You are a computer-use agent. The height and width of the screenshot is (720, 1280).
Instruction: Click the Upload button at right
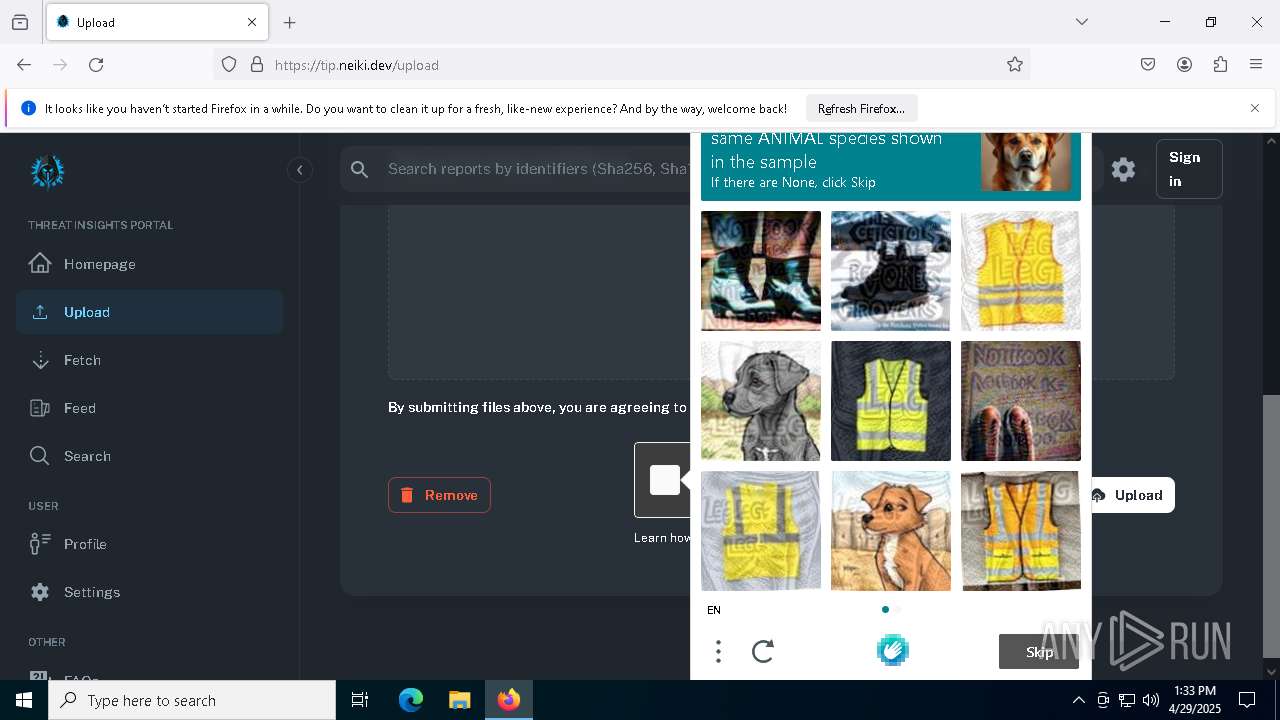[x=1130, y=495]
